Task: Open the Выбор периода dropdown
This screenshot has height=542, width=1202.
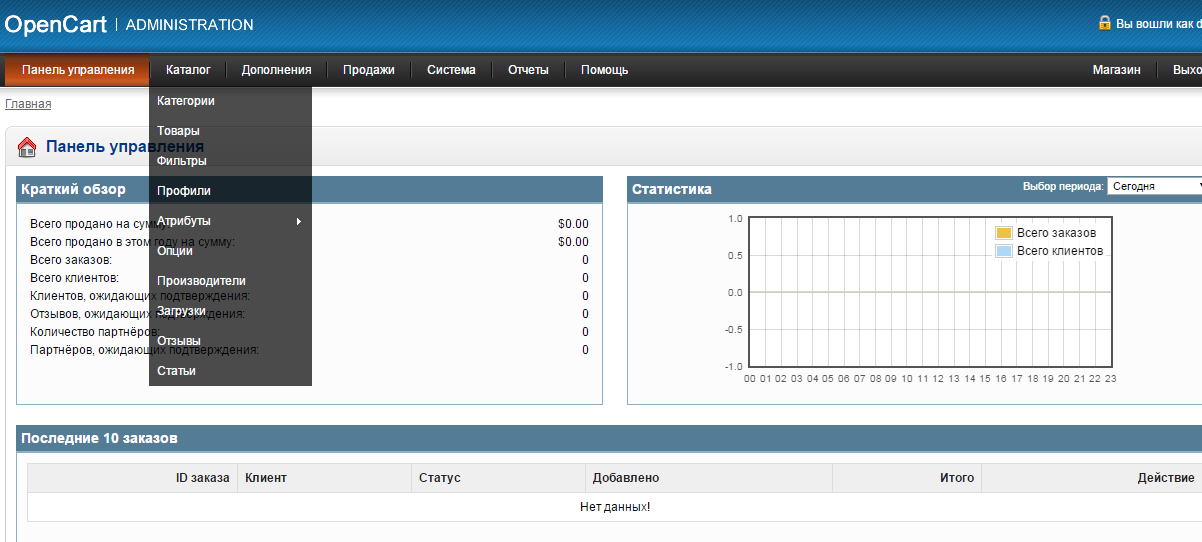Action: tap(1154, 186)
